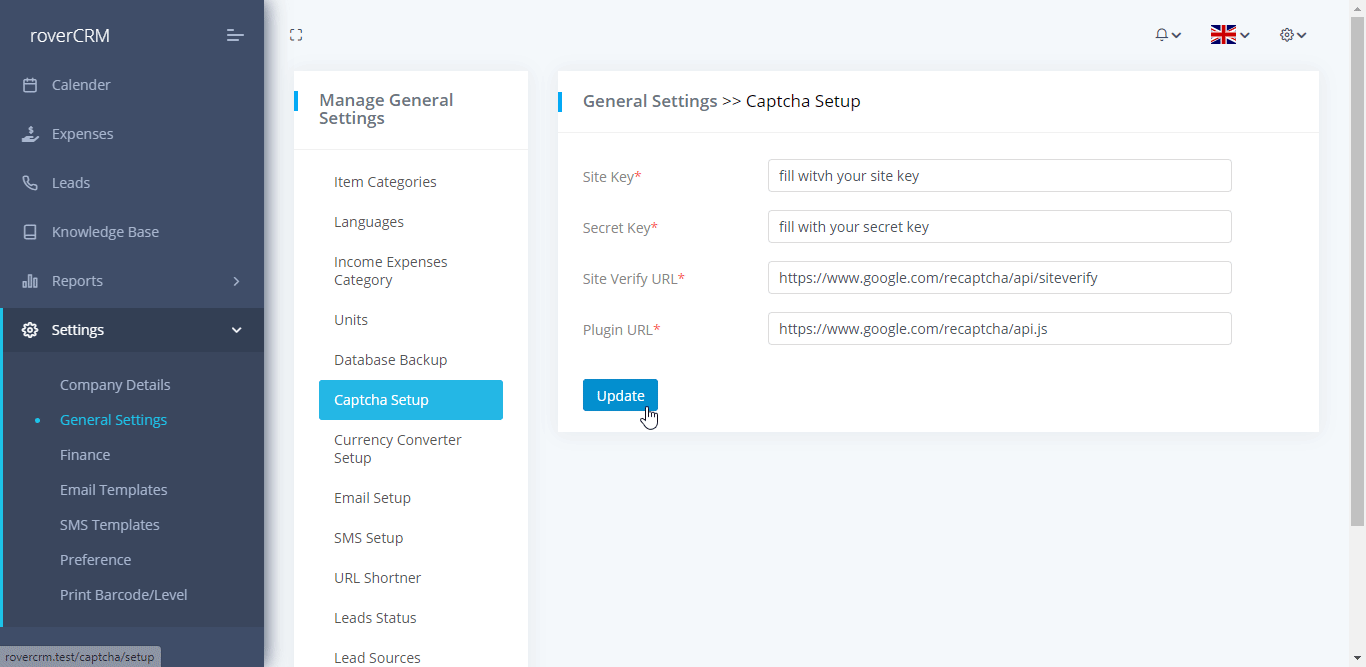
Task: Open Currency Converter Setup page
Action: [397, 449]
